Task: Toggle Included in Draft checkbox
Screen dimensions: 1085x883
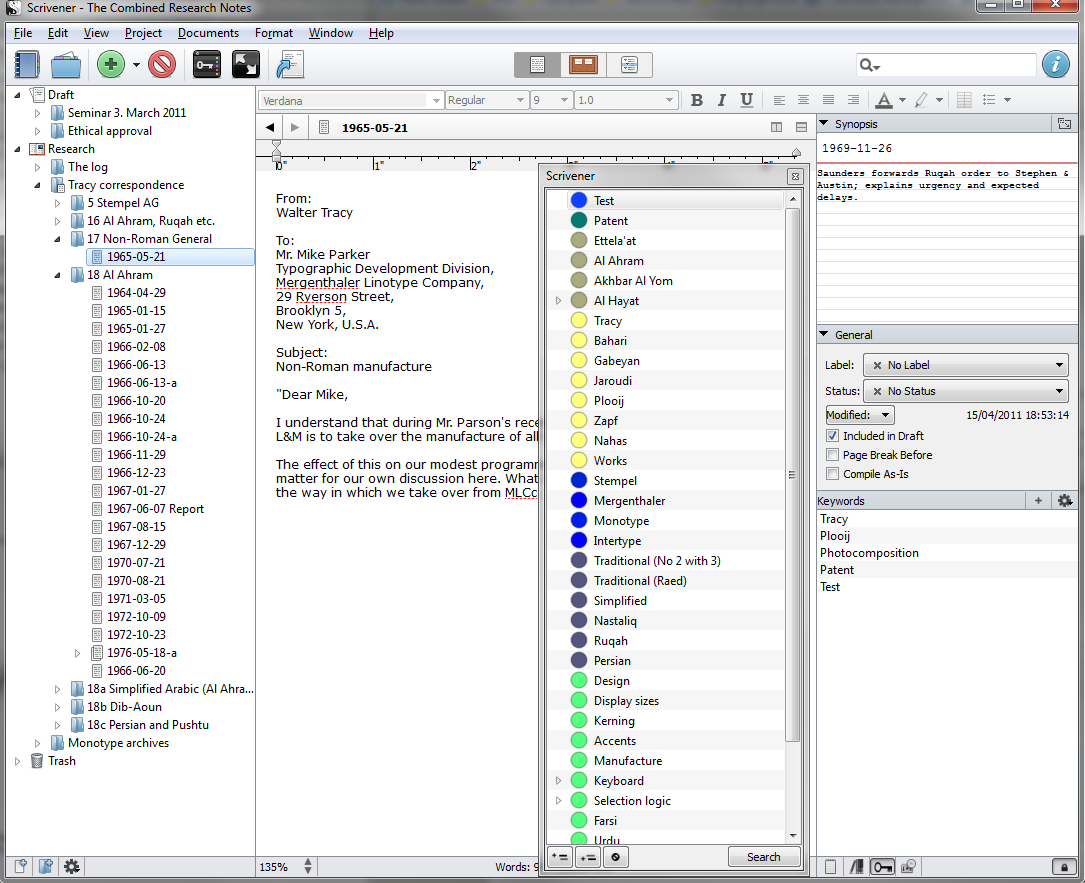Action: tap(832, 436)
